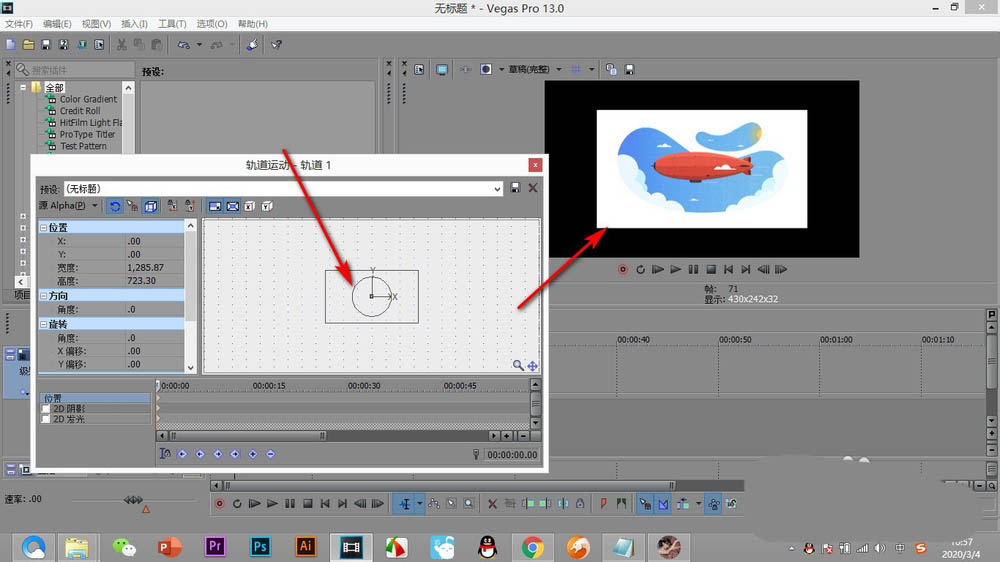Toggle Loop Playback in the bottom timeline transport
This screenshot has height=562, width=1000.
coord(237,504)
